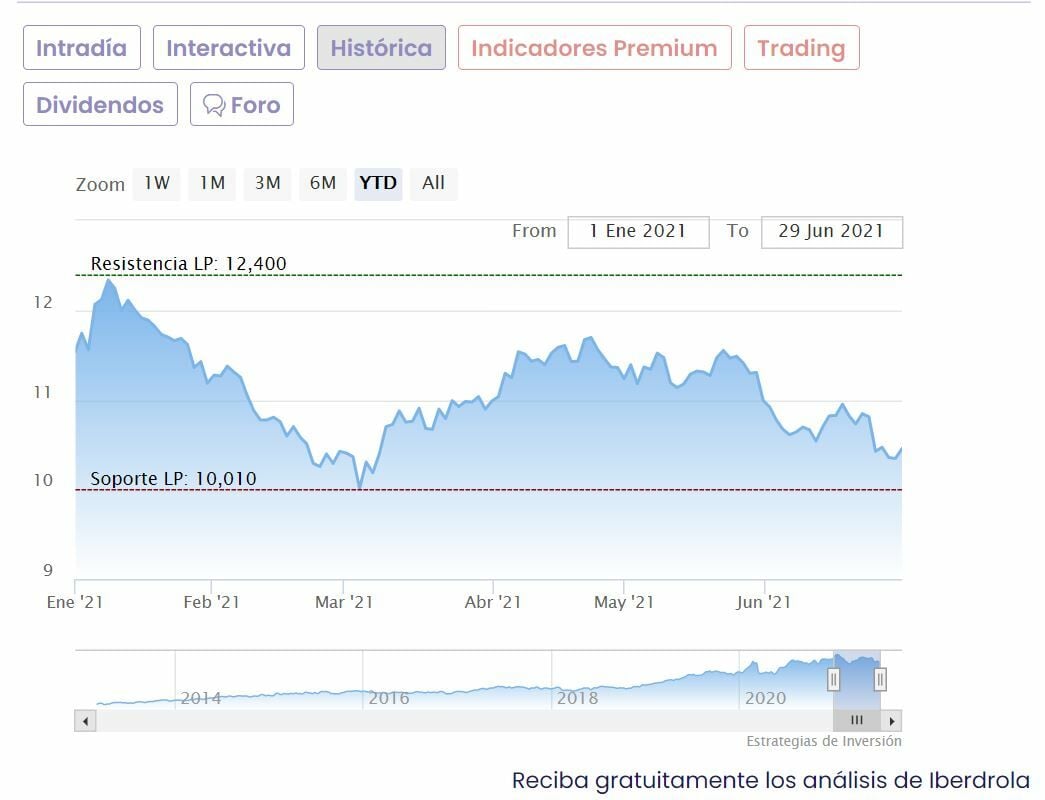This screenshot has height=800, width=1045.
Task: Set chart zoom to 1W
Action: [157, 183]
